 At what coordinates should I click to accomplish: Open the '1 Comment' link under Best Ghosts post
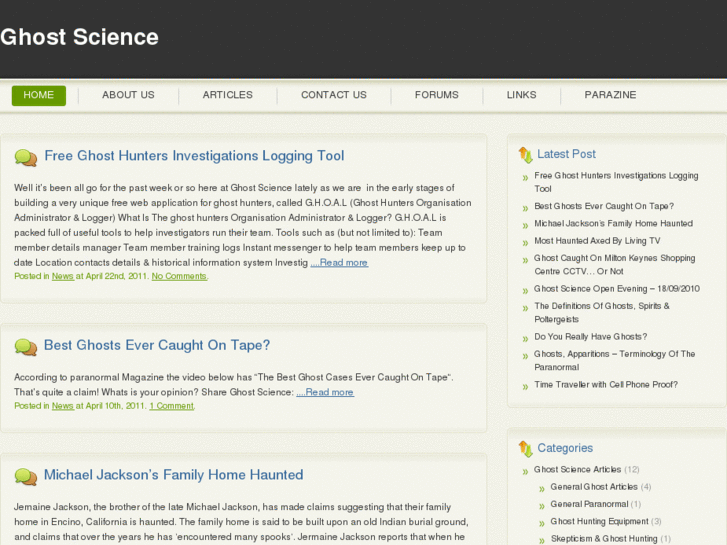click(172, 406)
